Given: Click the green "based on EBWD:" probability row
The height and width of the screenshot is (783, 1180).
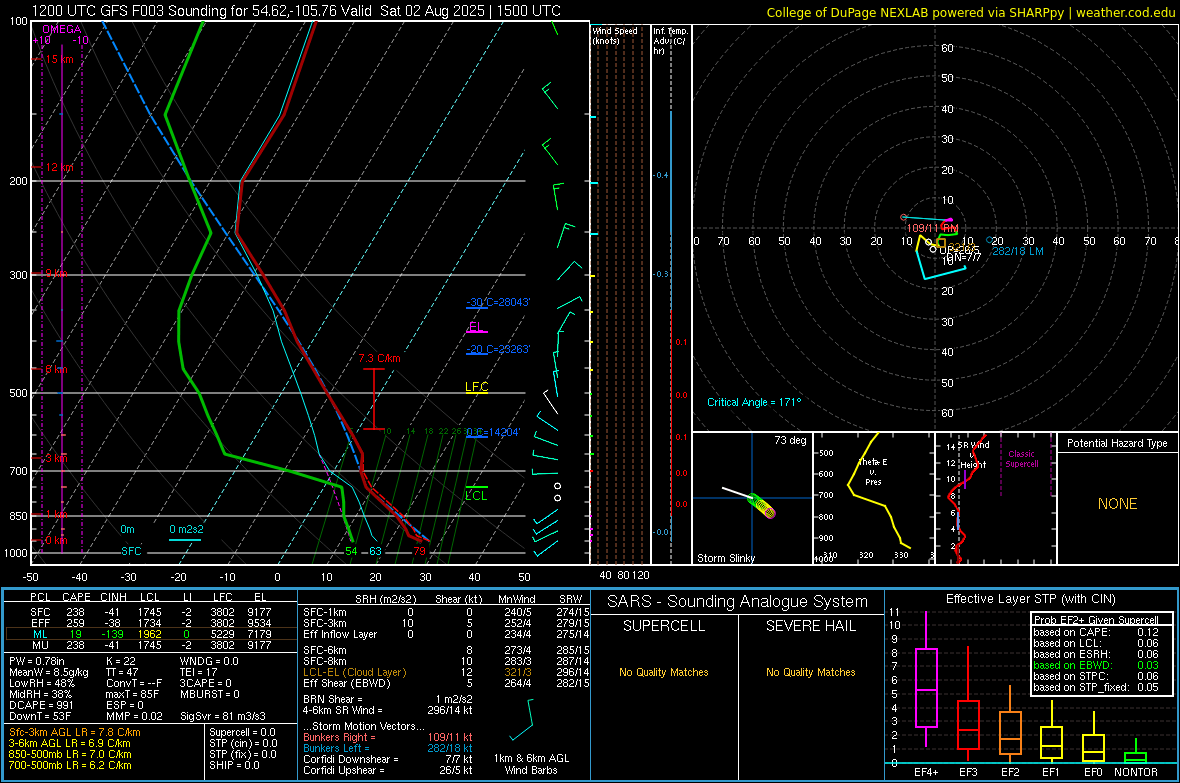Looking at the screenshot, I should click(1096, 665).
